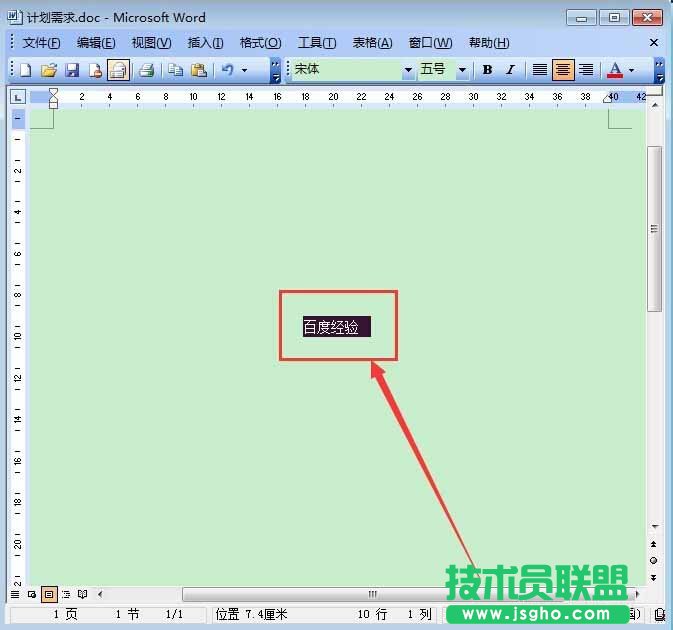Click the vertical scroll down arrow
The image size is (673, 630).
[655, 526]
